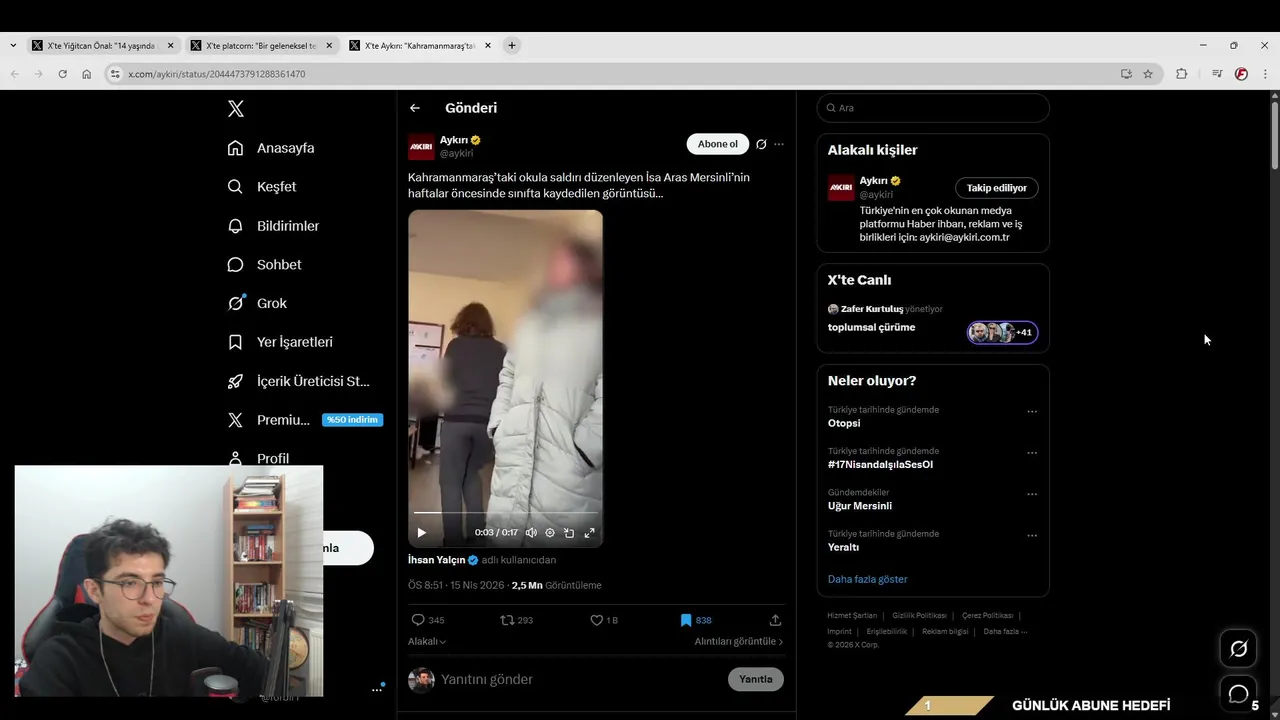The image size is (1280, 720).
Task: Open Otopsi trend
Action: pyautogui.click(x=844, y=423)
